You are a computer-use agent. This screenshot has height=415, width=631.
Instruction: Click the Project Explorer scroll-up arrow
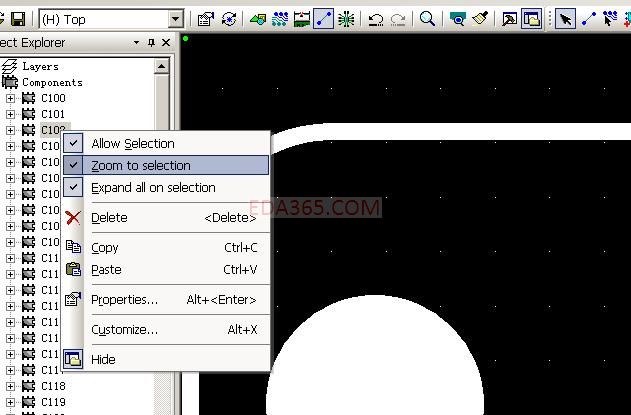[162, 66]
